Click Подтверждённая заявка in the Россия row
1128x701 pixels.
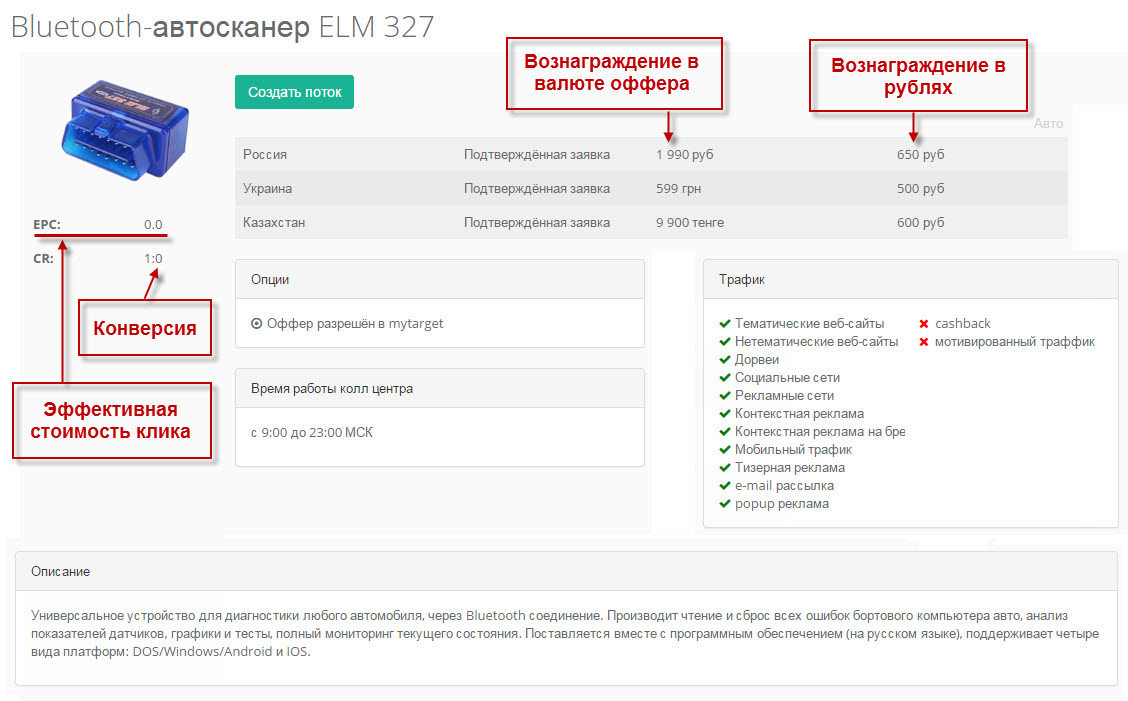coord(537,155)
